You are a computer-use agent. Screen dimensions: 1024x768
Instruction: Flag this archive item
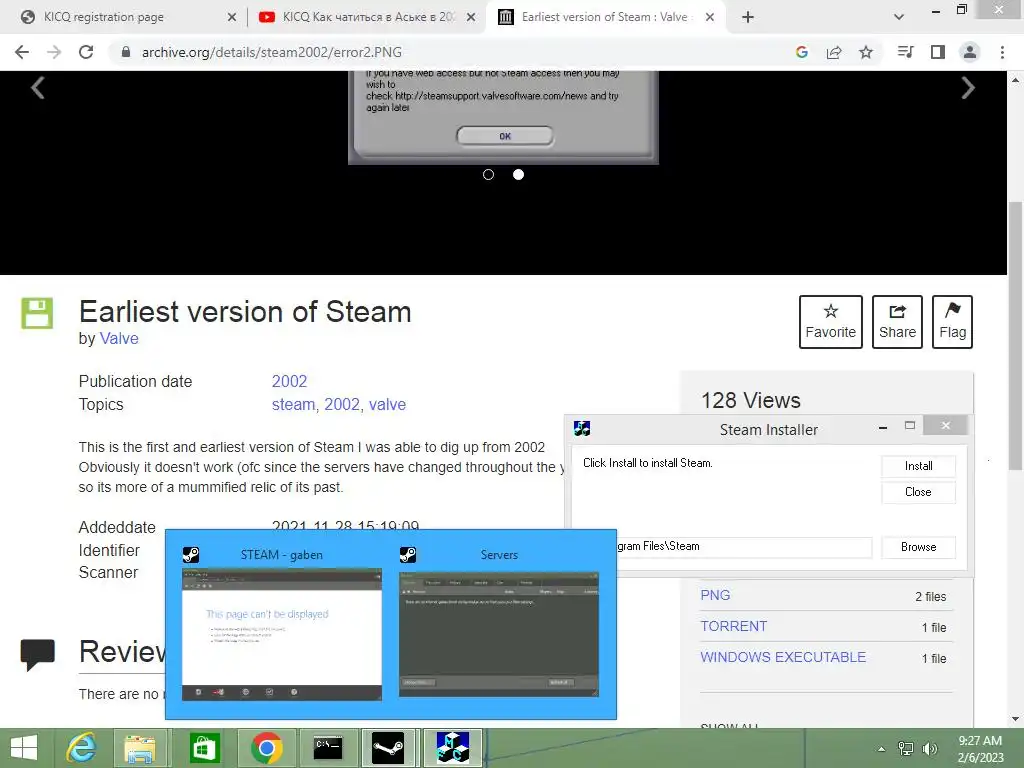[953, 322]
